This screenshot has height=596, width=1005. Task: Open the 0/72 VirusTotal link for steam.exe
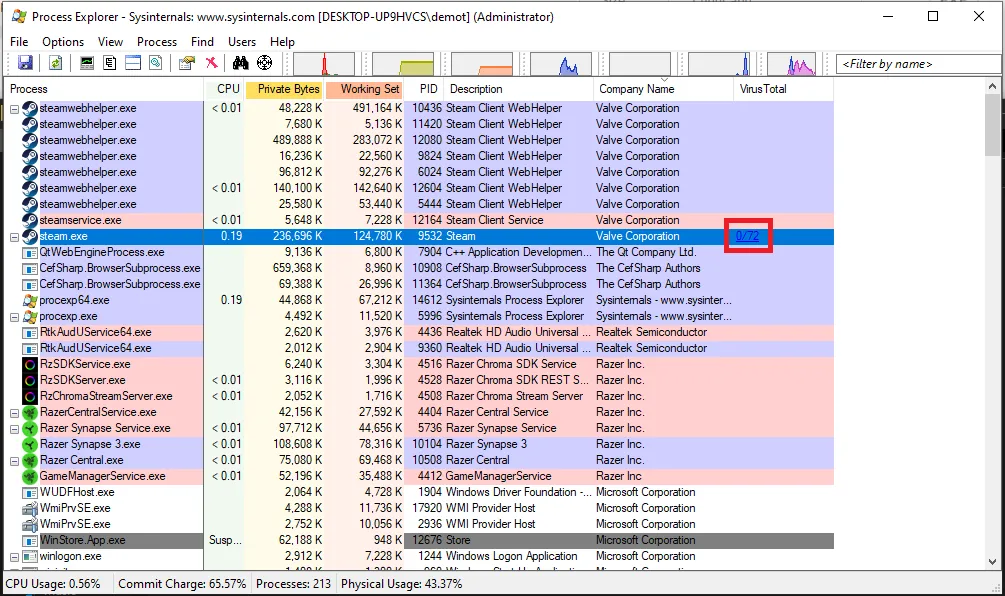tap(747, 236)
